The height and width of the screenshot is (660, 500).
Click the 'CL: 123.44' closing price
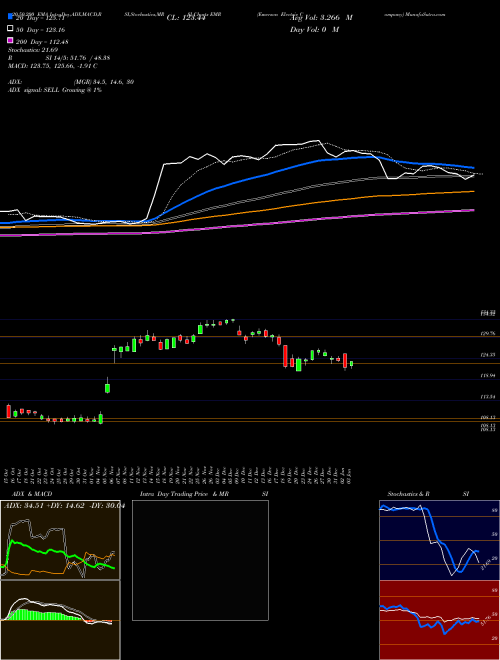186,18
